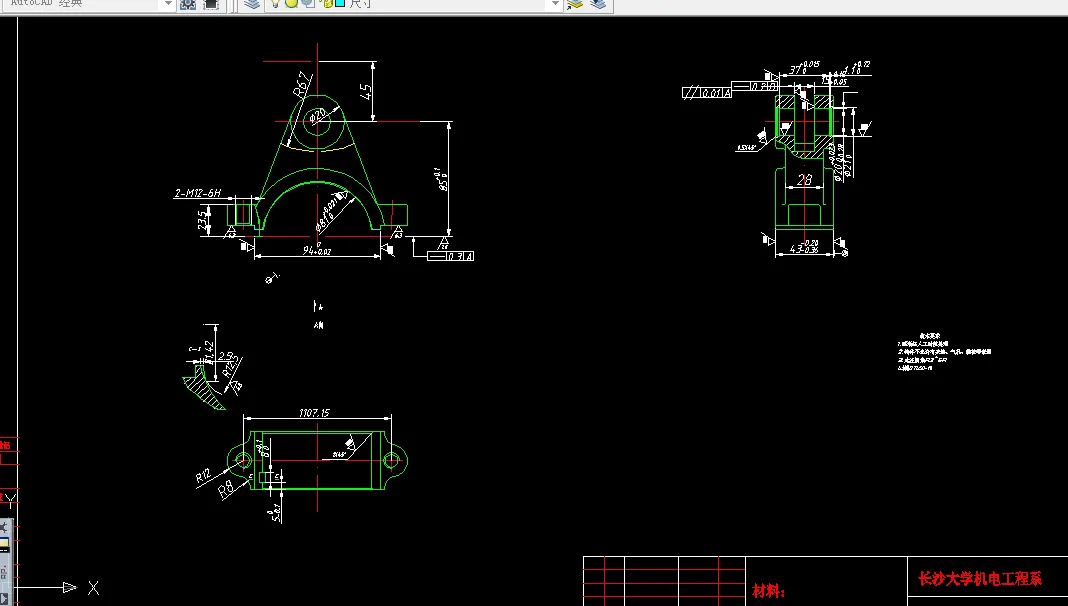The image size is (1068, 606).
Task: Click the arrow at the bottom of the left palette
Action: point(3,599)
